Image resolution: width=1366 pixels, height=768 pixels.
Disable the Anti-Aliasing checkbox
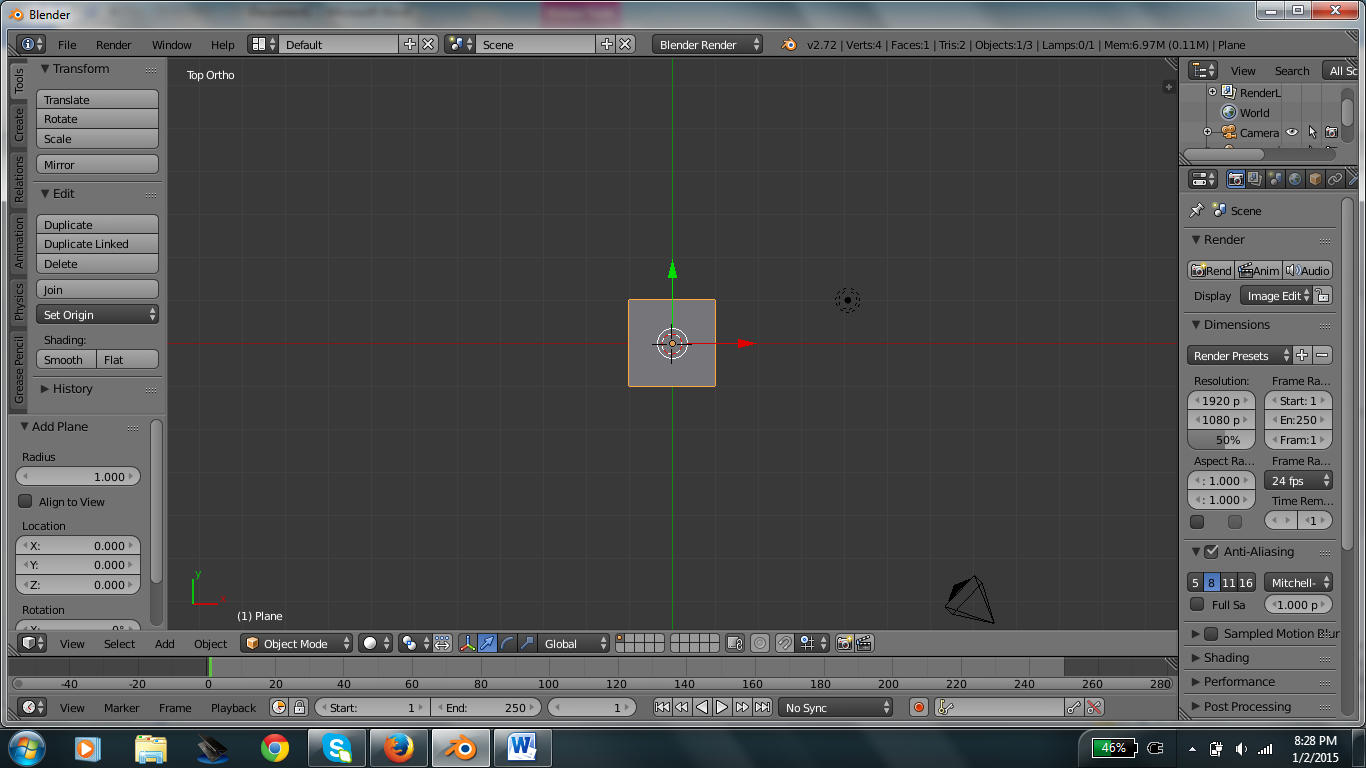1211,551
